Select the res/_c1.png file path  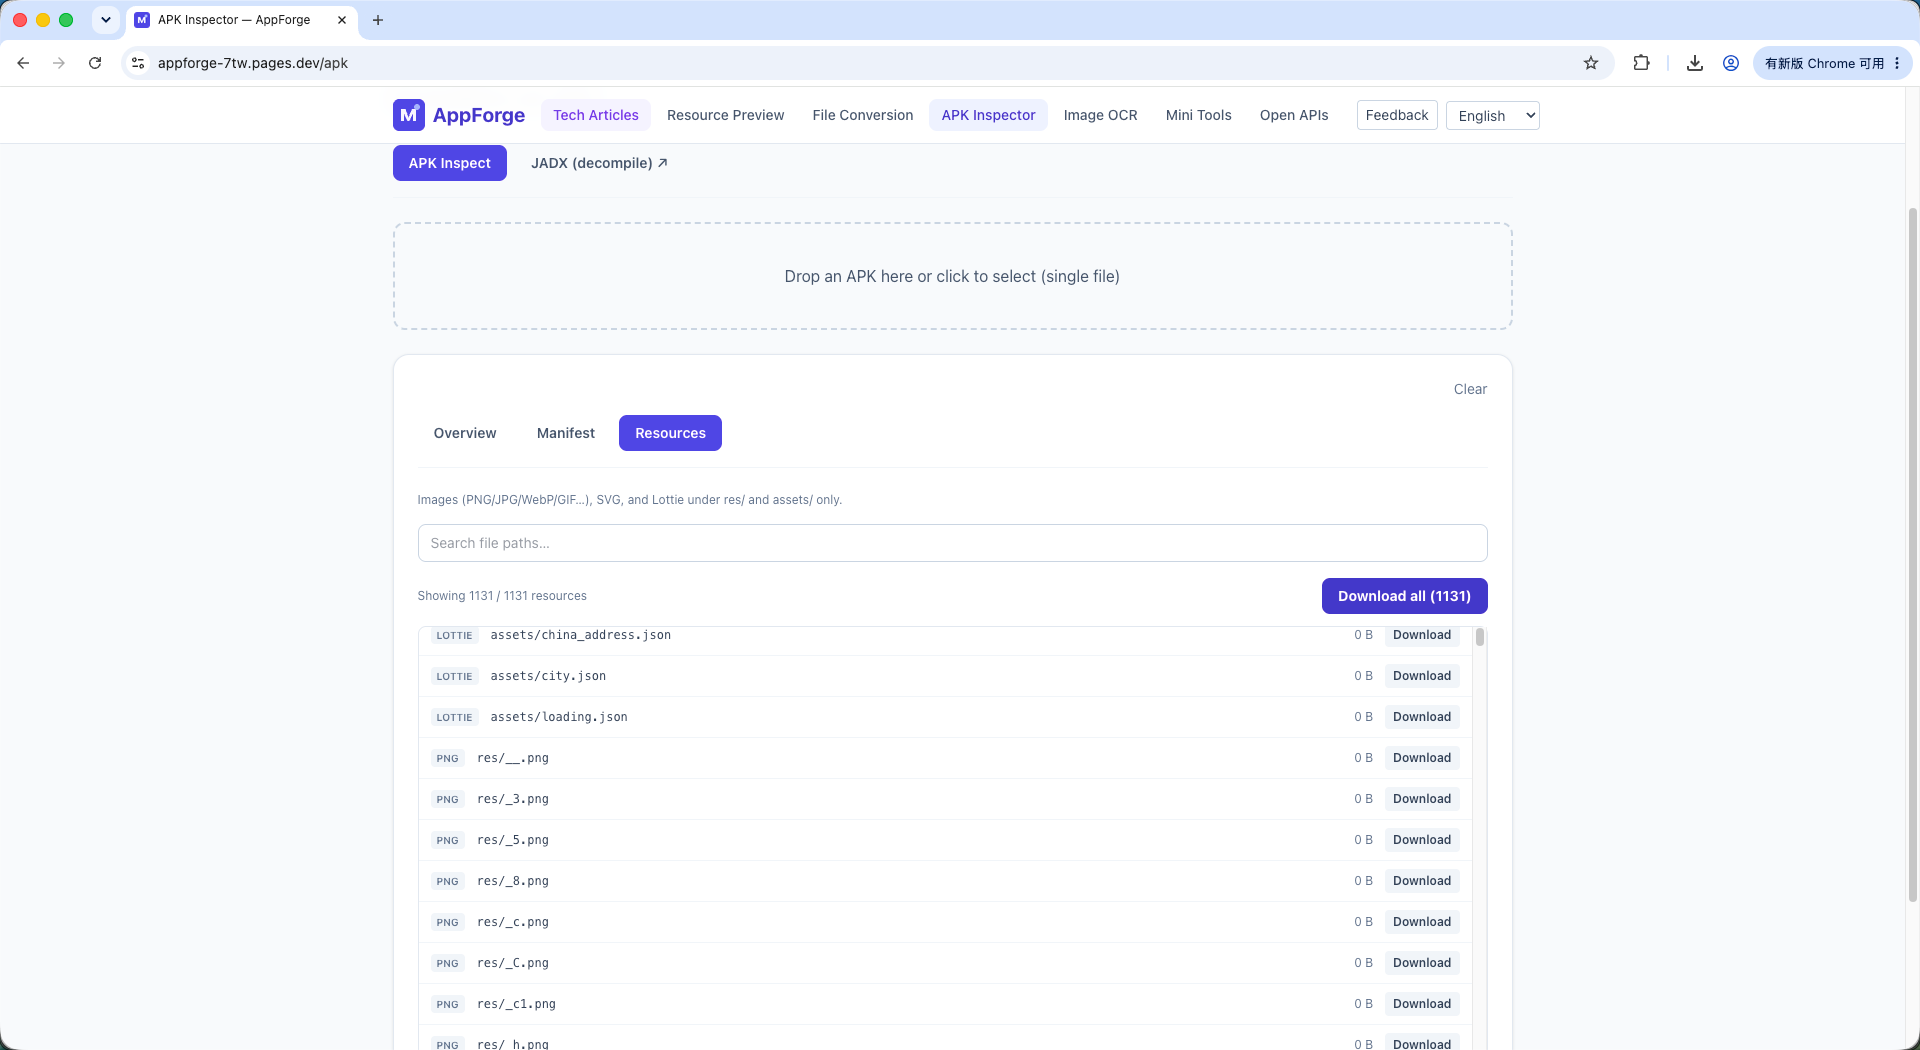516,1004
